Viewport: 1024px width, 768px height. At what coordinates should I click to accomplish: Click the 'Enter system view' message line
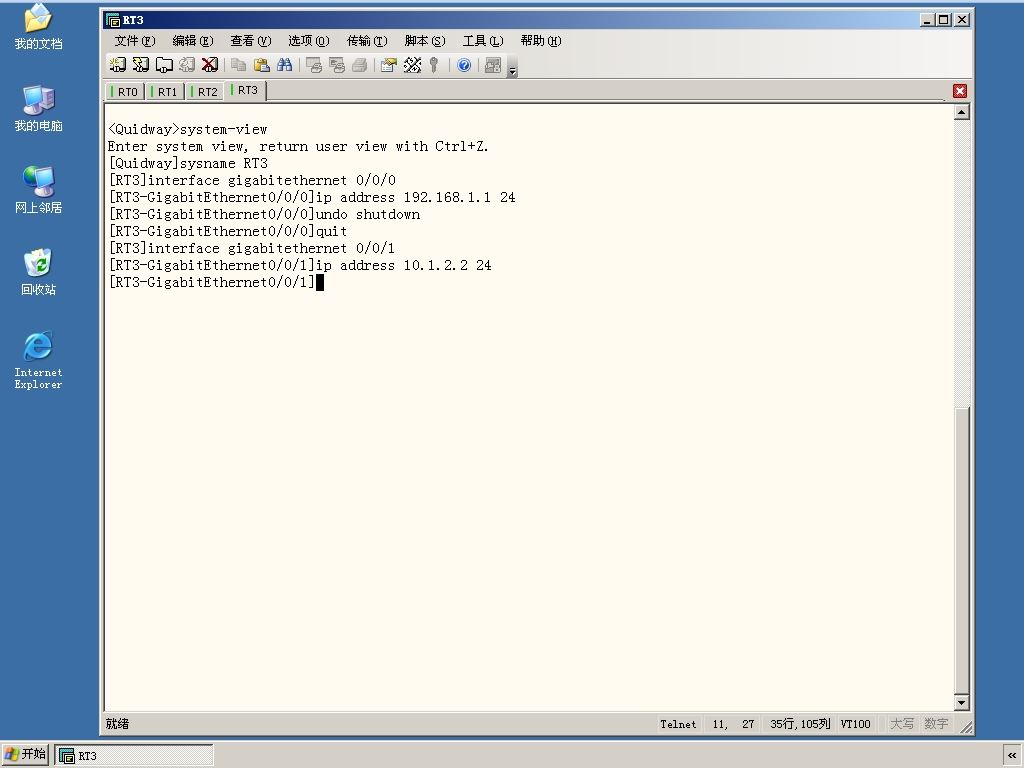298,146
